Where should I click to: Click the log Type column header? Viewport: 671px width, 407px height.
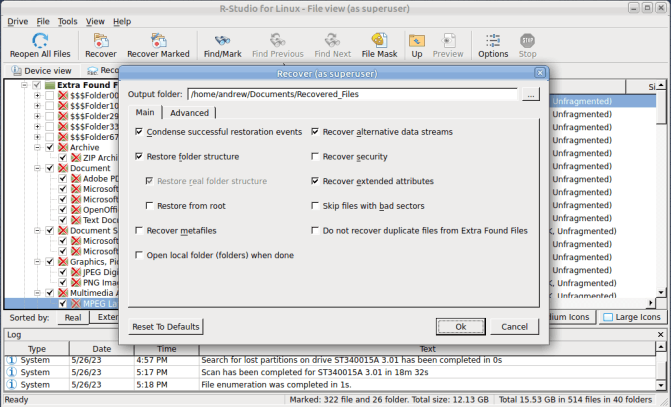click(37, 349)
